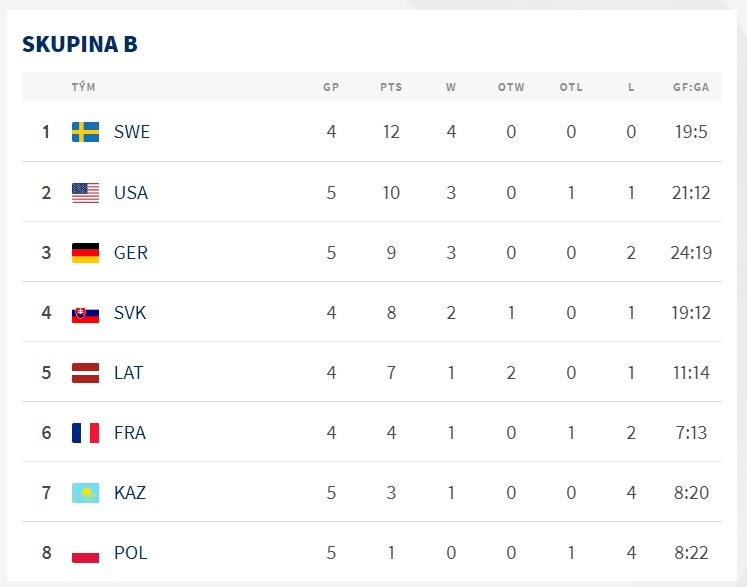Click the KAZ team name
Image resolution: width=747 pixels, height=587 pixels.
(x=130, y=493)
